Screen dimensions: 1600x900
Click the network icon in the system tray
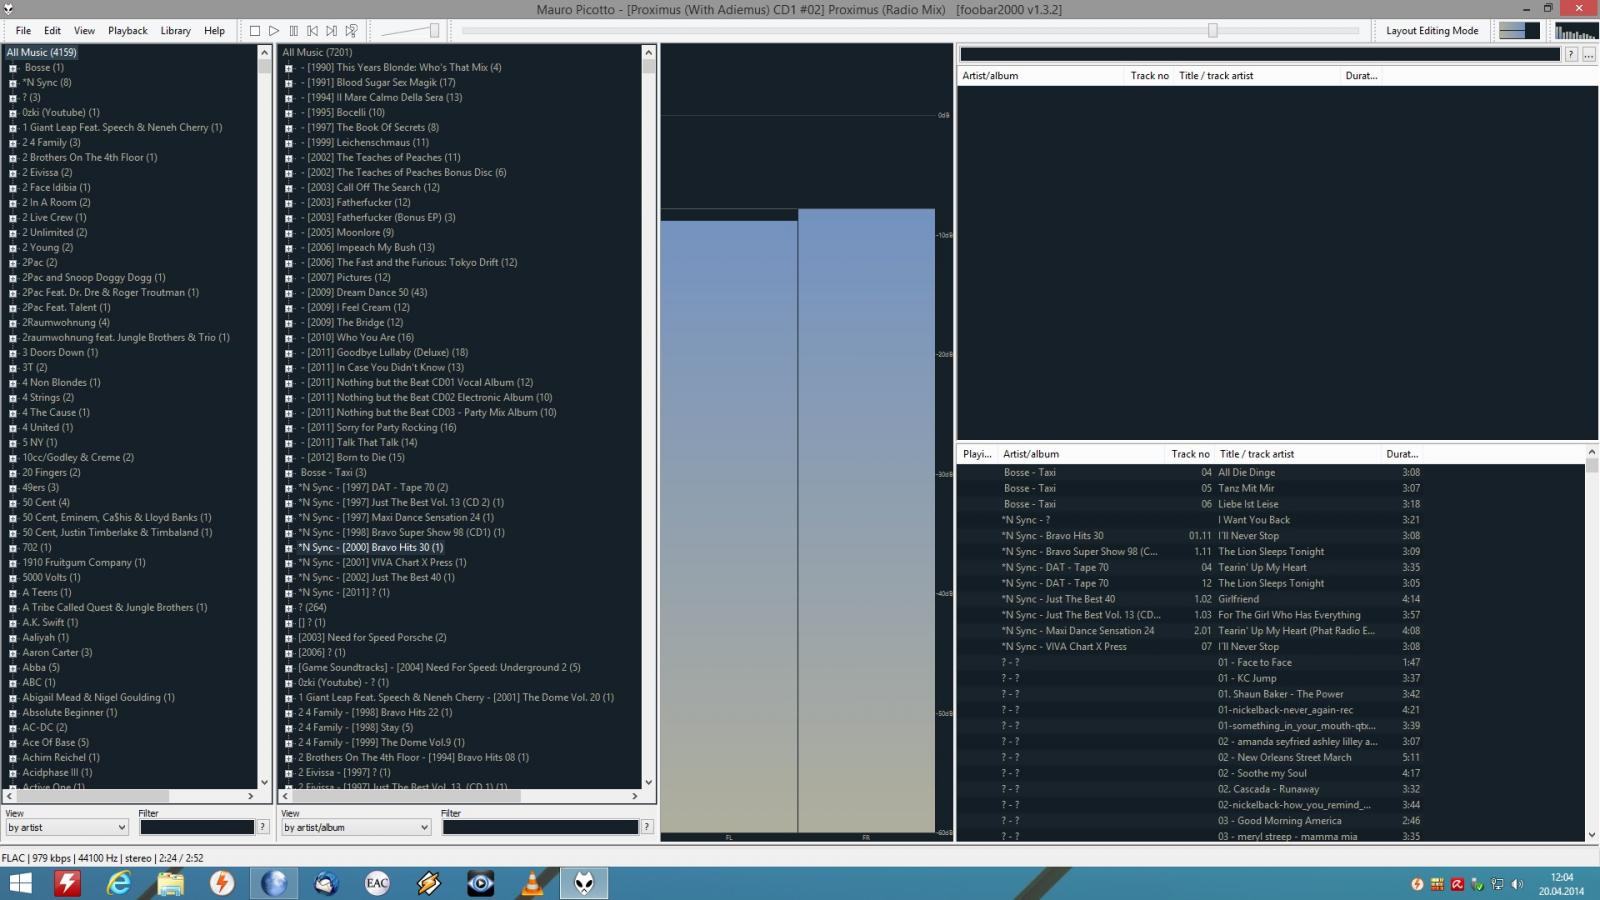(1497, 884)
